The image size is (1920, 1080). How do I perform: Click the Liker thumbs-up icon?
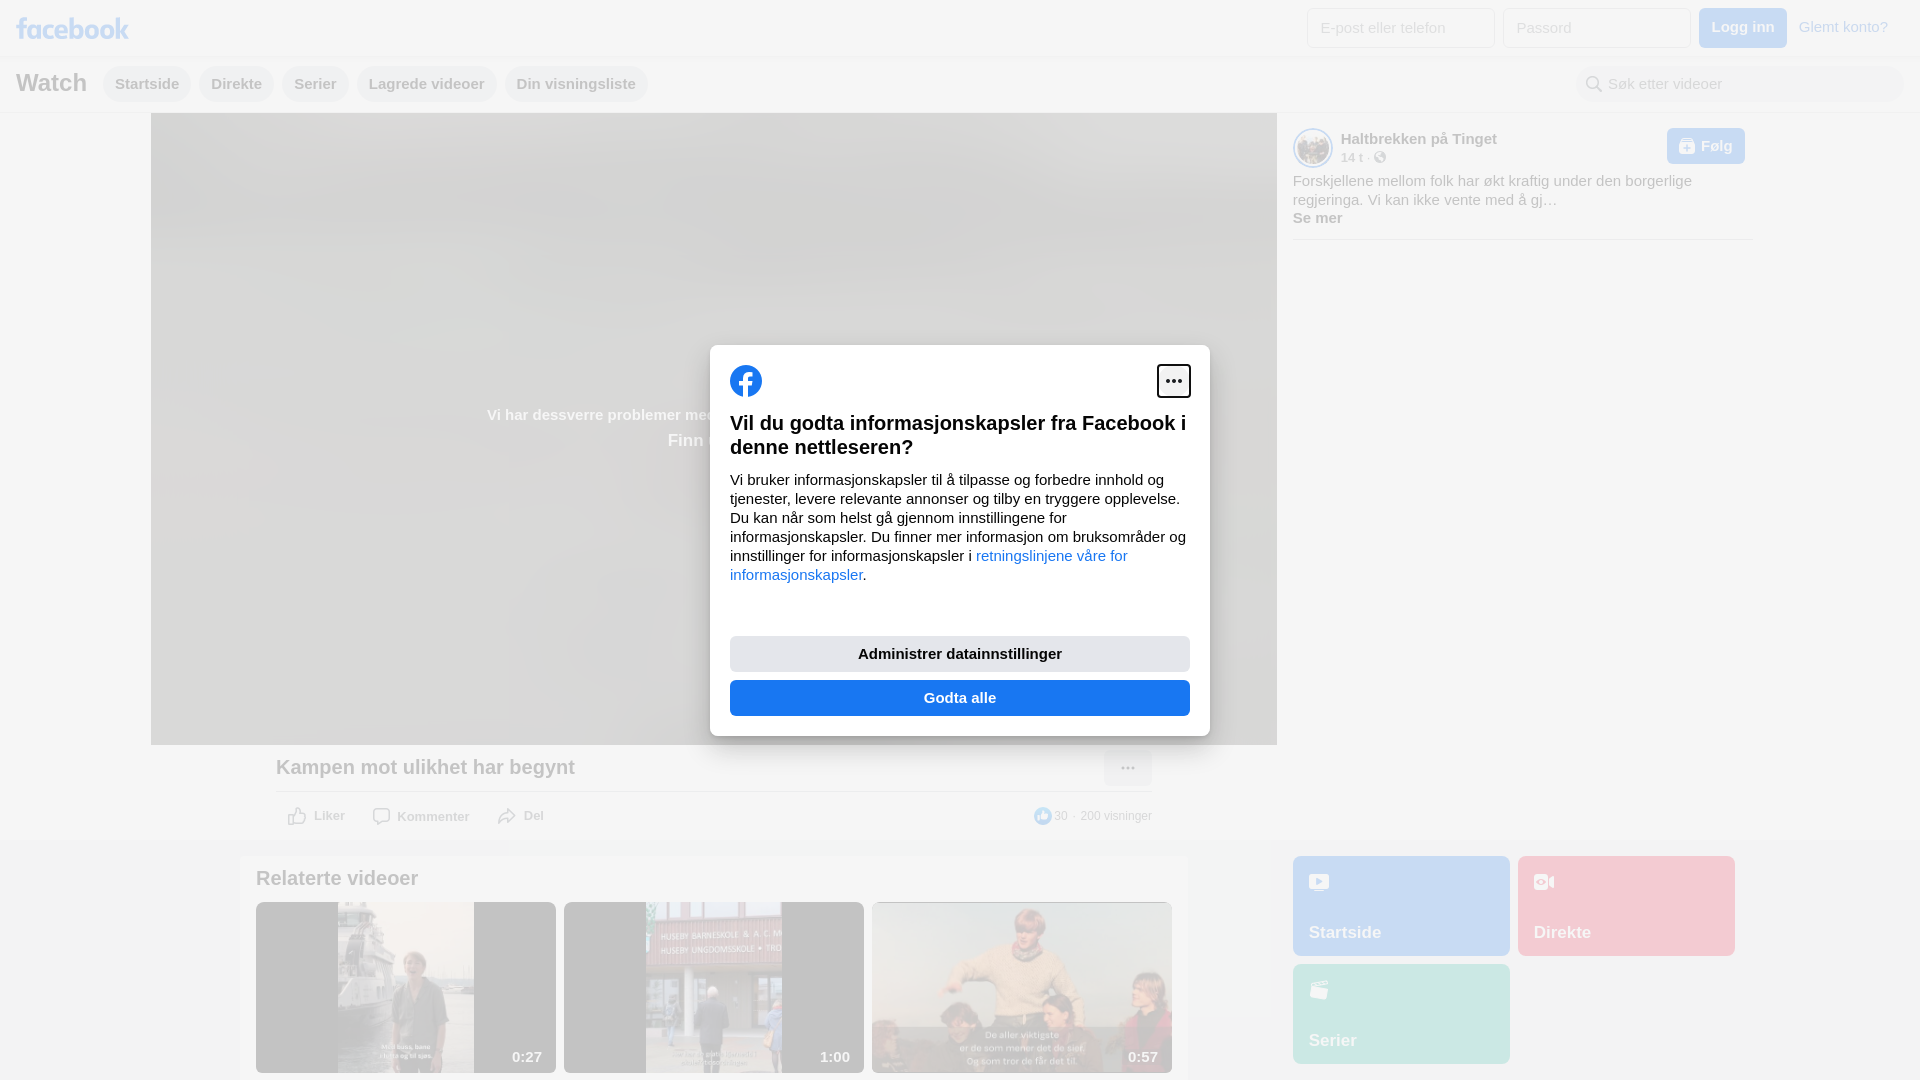click(x=297, y=817)
